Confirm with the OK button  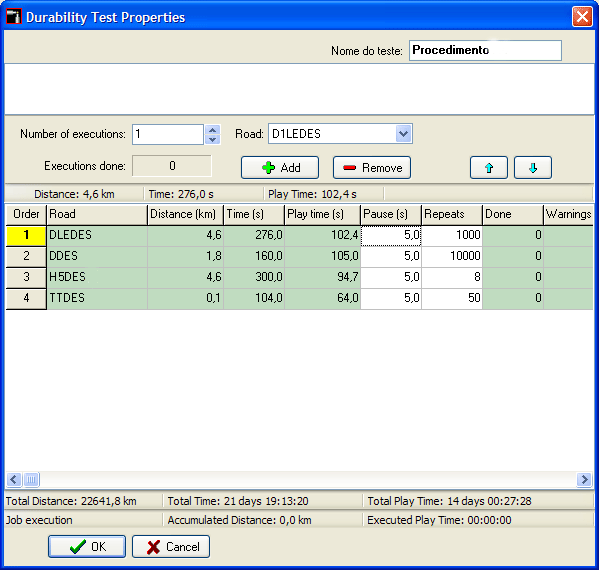click(x=87, y=546)
